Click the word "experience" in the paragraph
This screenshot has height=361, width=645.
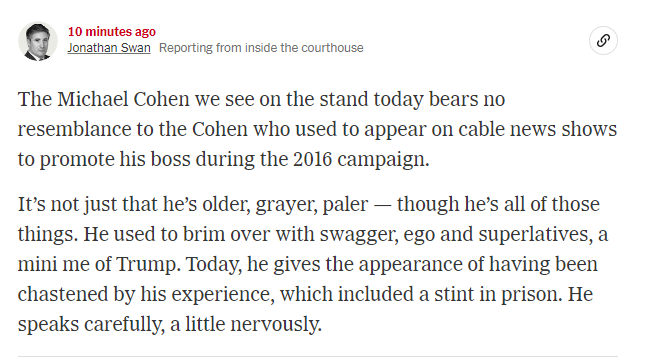220,294
